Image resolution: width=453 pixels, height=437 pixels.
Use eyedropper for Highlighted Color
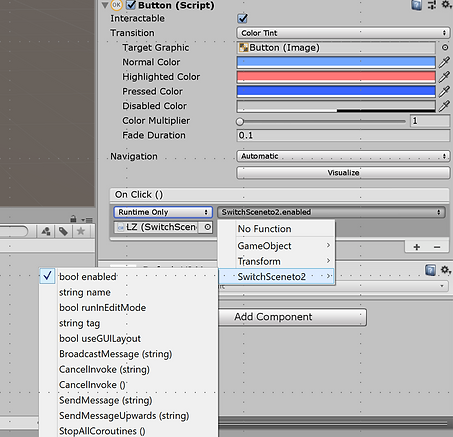[444, 77]
